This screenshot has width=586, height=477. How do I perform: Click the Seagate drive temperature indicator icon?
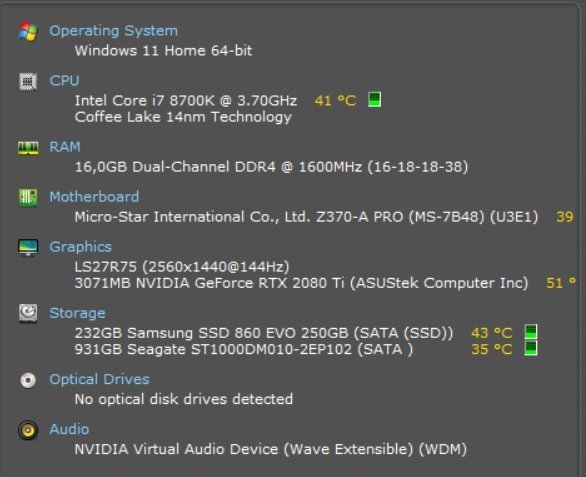pos(531,348)
